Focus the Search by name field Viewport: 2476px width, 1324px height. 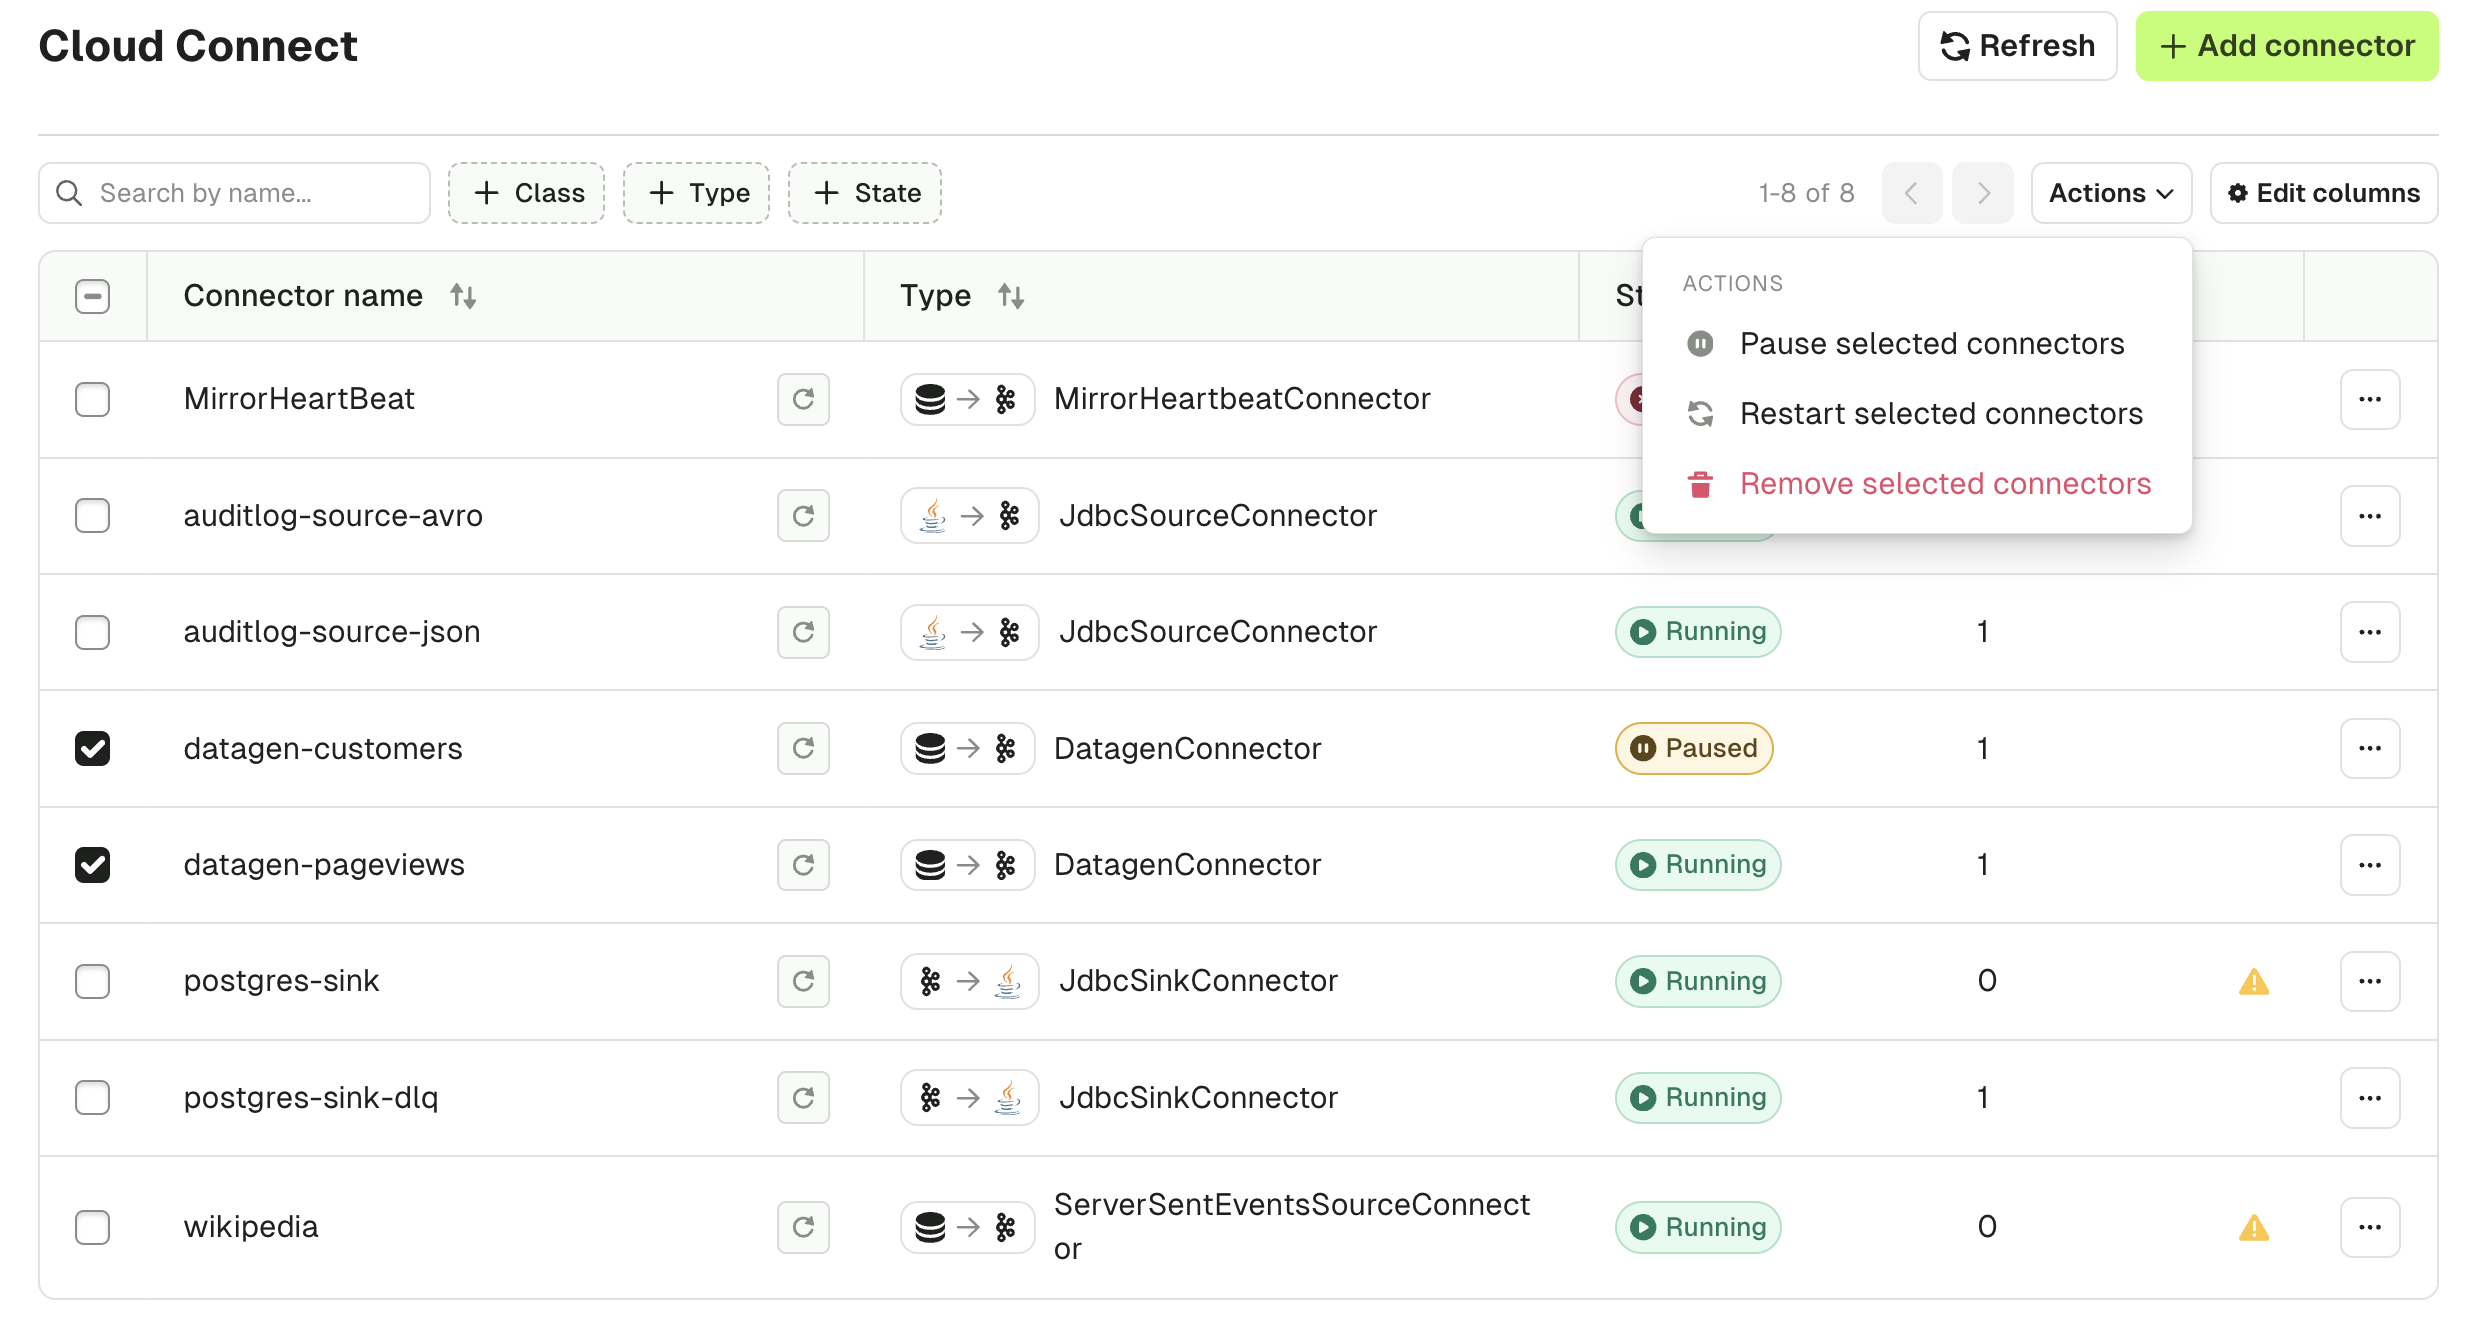click(234, 193)
